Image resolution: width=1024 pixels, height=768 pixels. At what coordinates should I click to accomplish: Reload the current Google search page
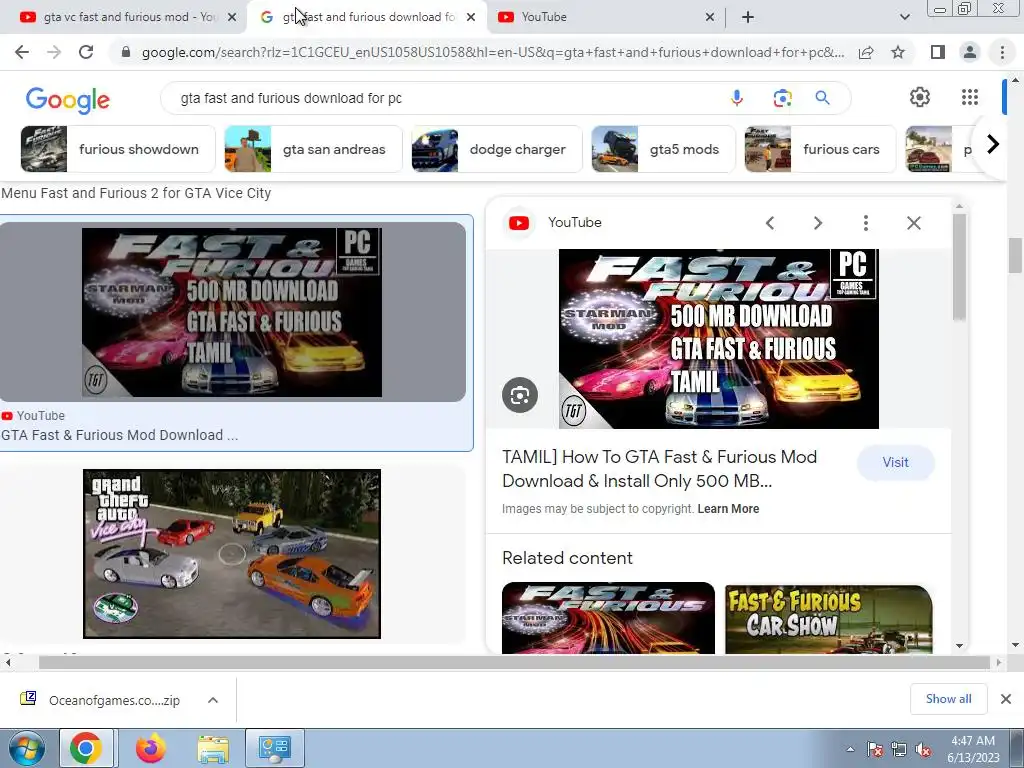(x=86, y=52)
